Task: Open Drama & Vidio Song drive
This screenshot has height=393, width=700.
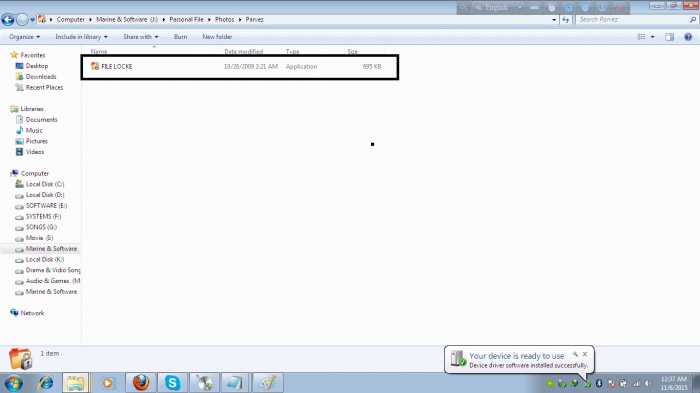Action: pos(53,270)
